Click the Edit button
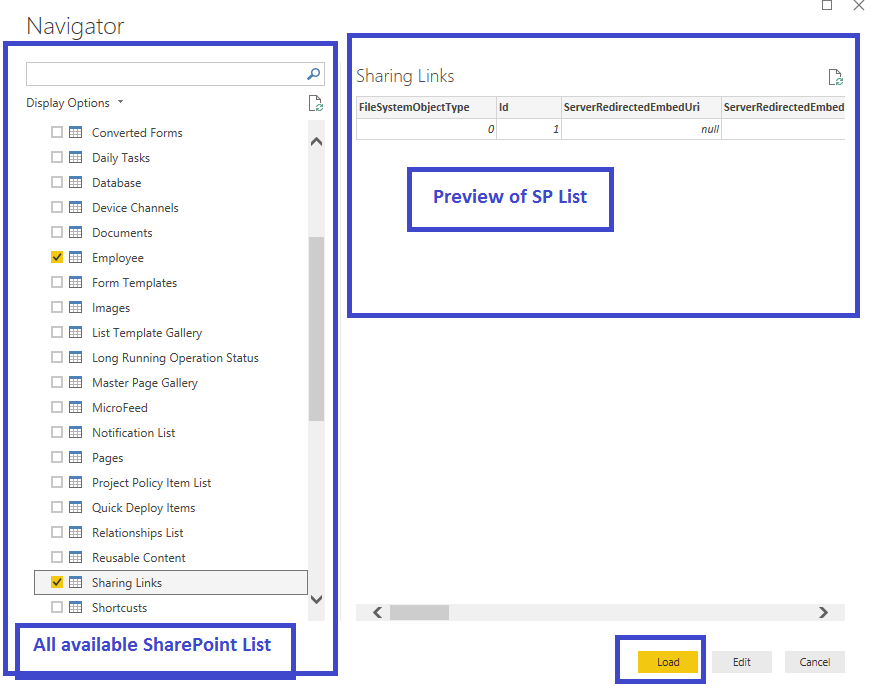The height and width of the screenshot is (688, 875). (741, 661)
